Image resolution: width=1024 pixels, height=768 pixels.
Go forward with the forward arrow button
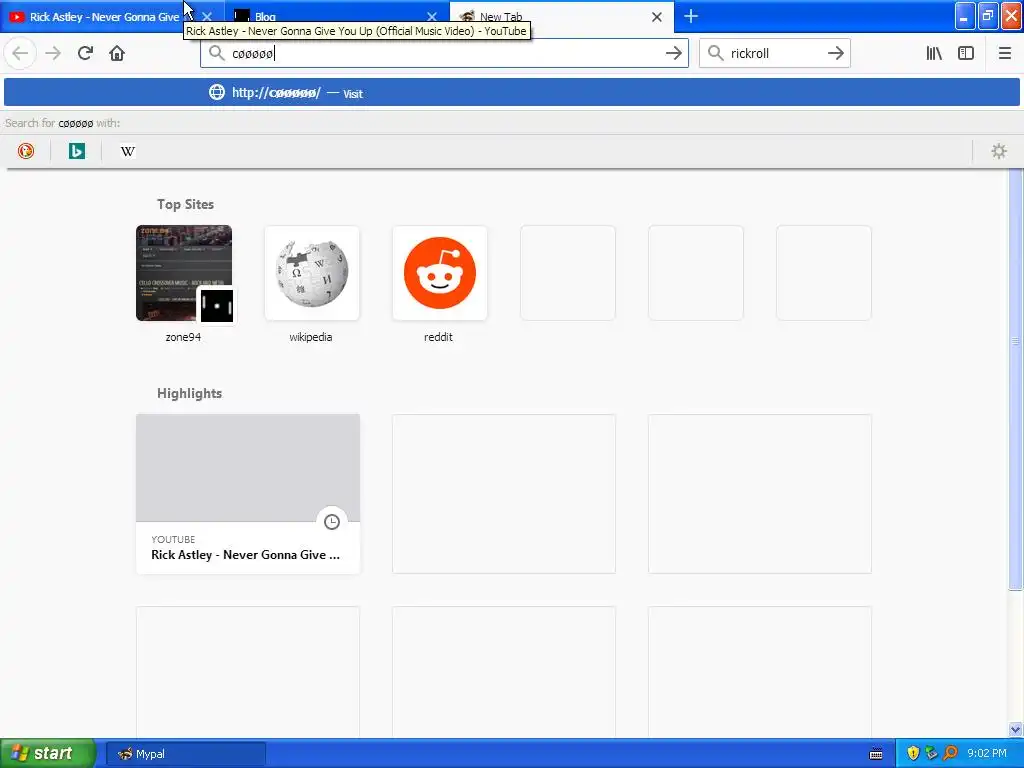(x=53, y=53)
